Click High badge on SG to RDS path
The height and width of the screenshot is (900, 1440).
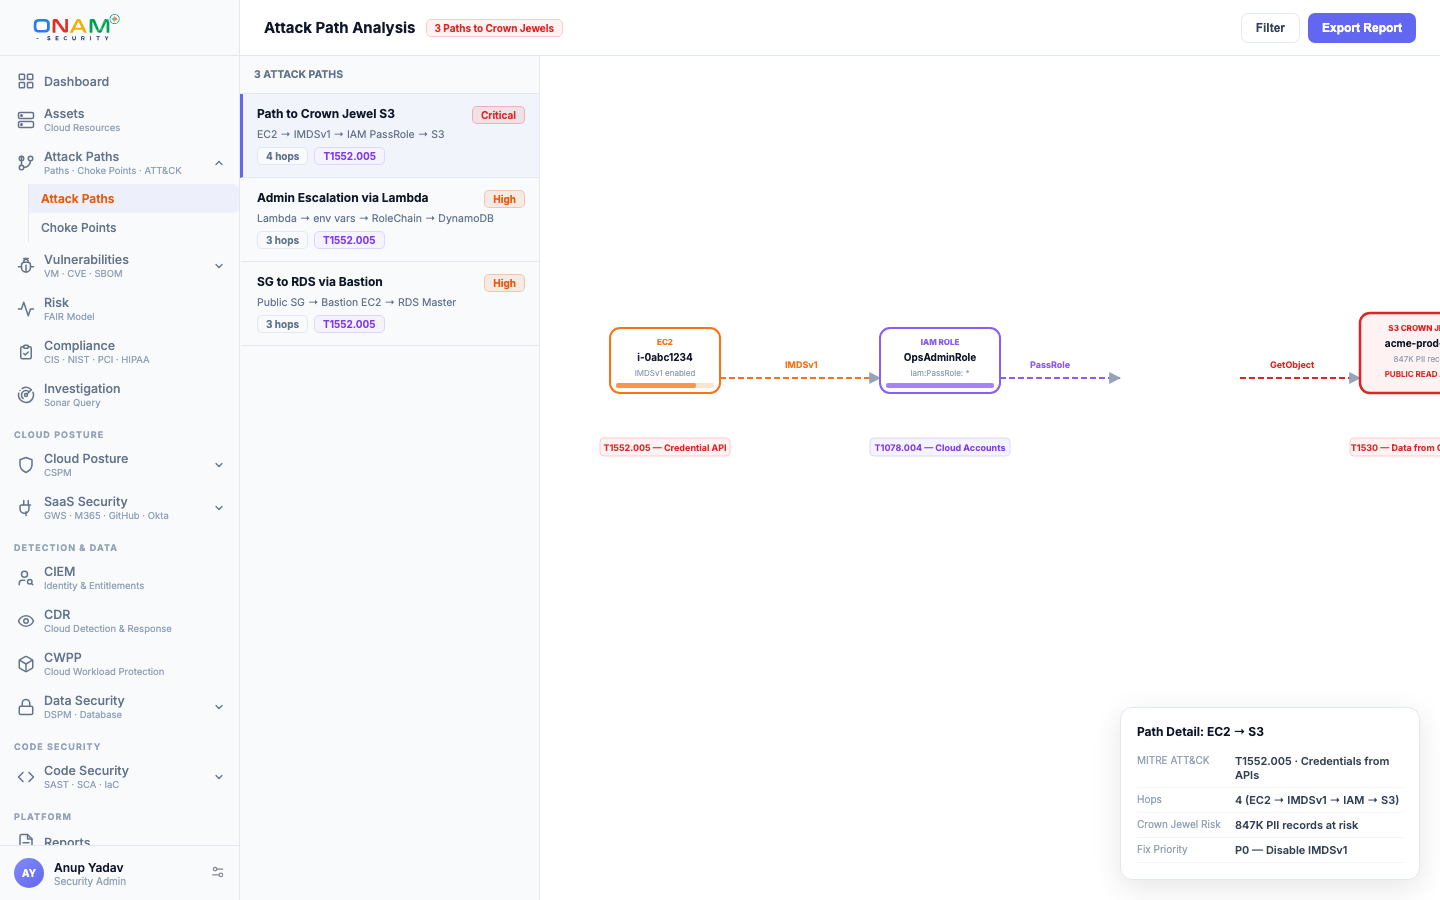click(x=504, y=283)
